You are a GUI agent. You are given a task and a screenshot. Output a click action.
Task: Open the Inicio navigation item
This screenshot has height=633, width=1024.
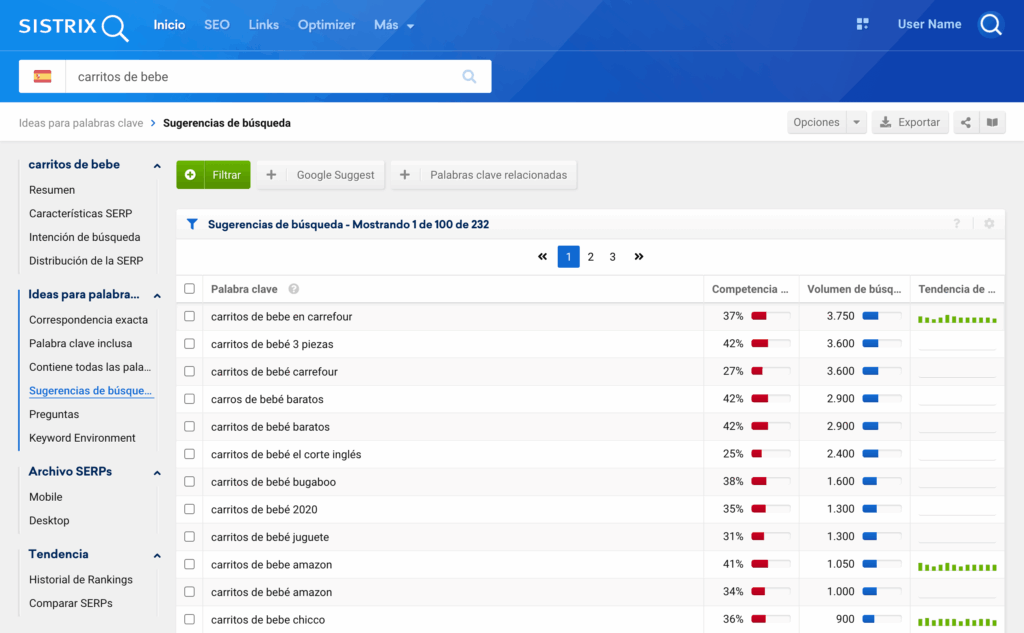169,25
